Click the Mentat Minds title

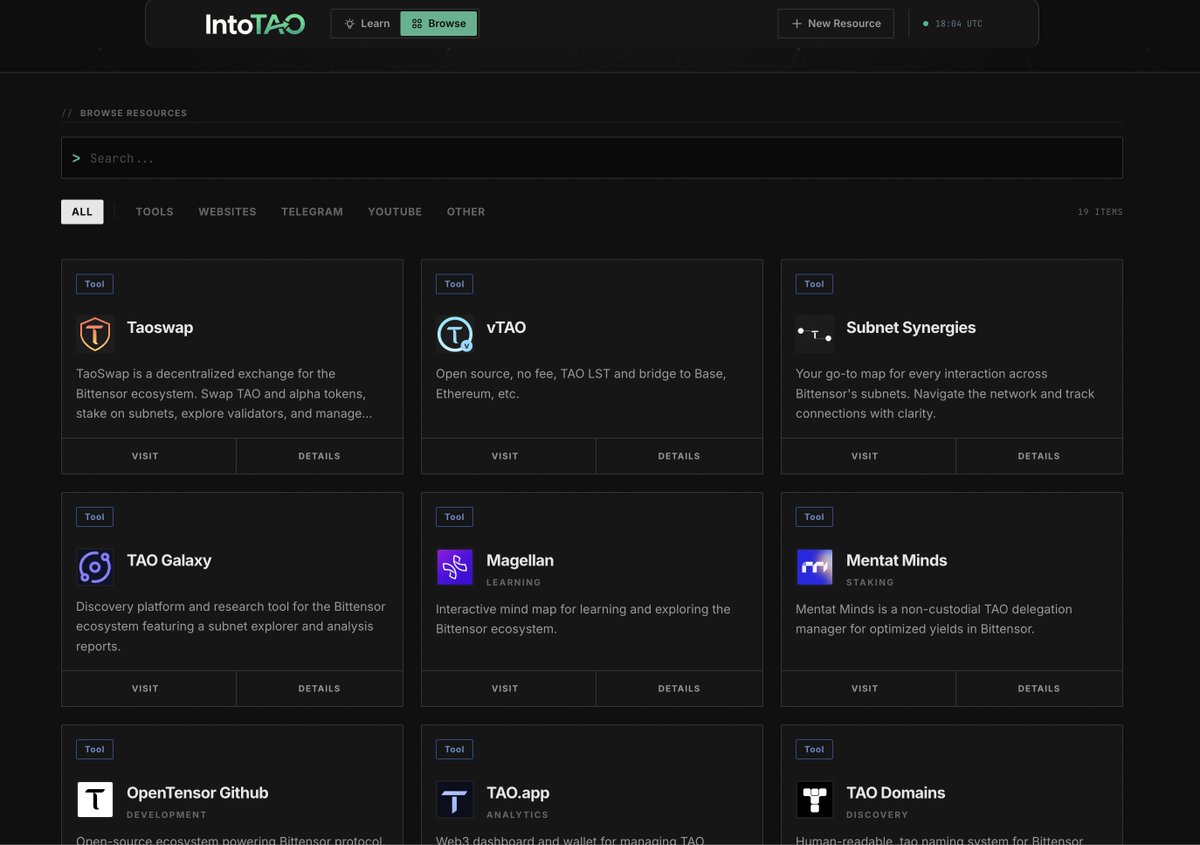(x=897, y=561)
